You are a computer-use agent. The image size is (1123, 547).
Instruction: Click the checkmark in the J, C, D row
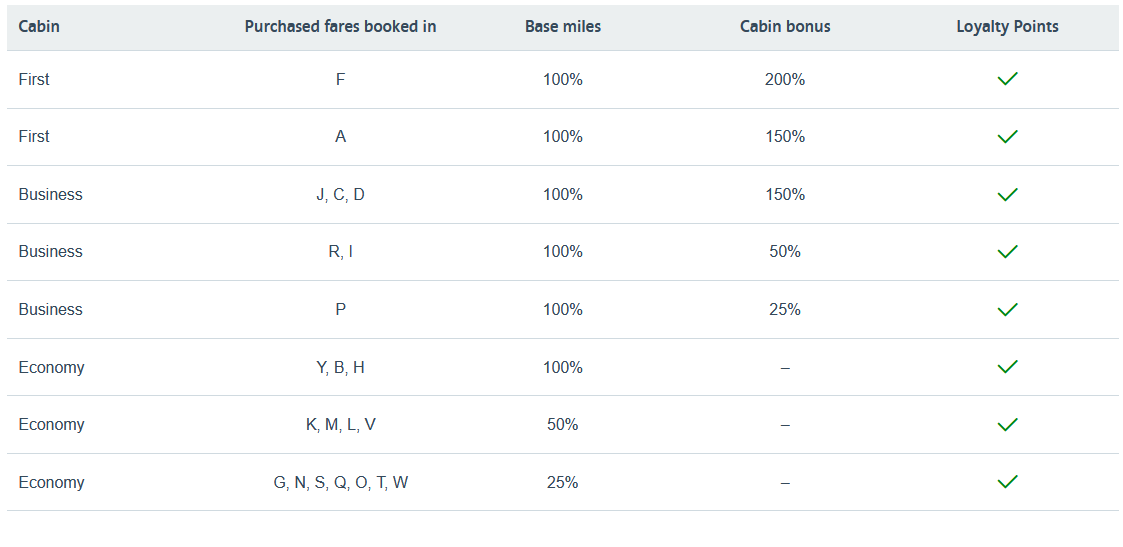(x=1007, y=194)
